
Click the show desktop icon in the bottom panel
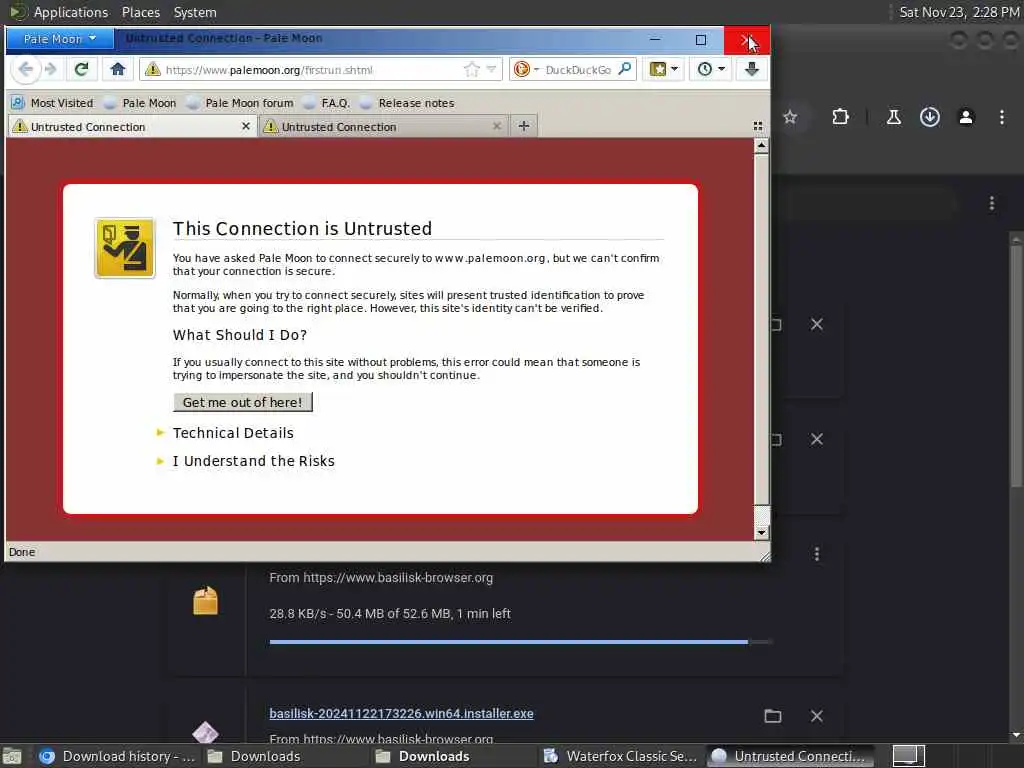pos(12,756)
